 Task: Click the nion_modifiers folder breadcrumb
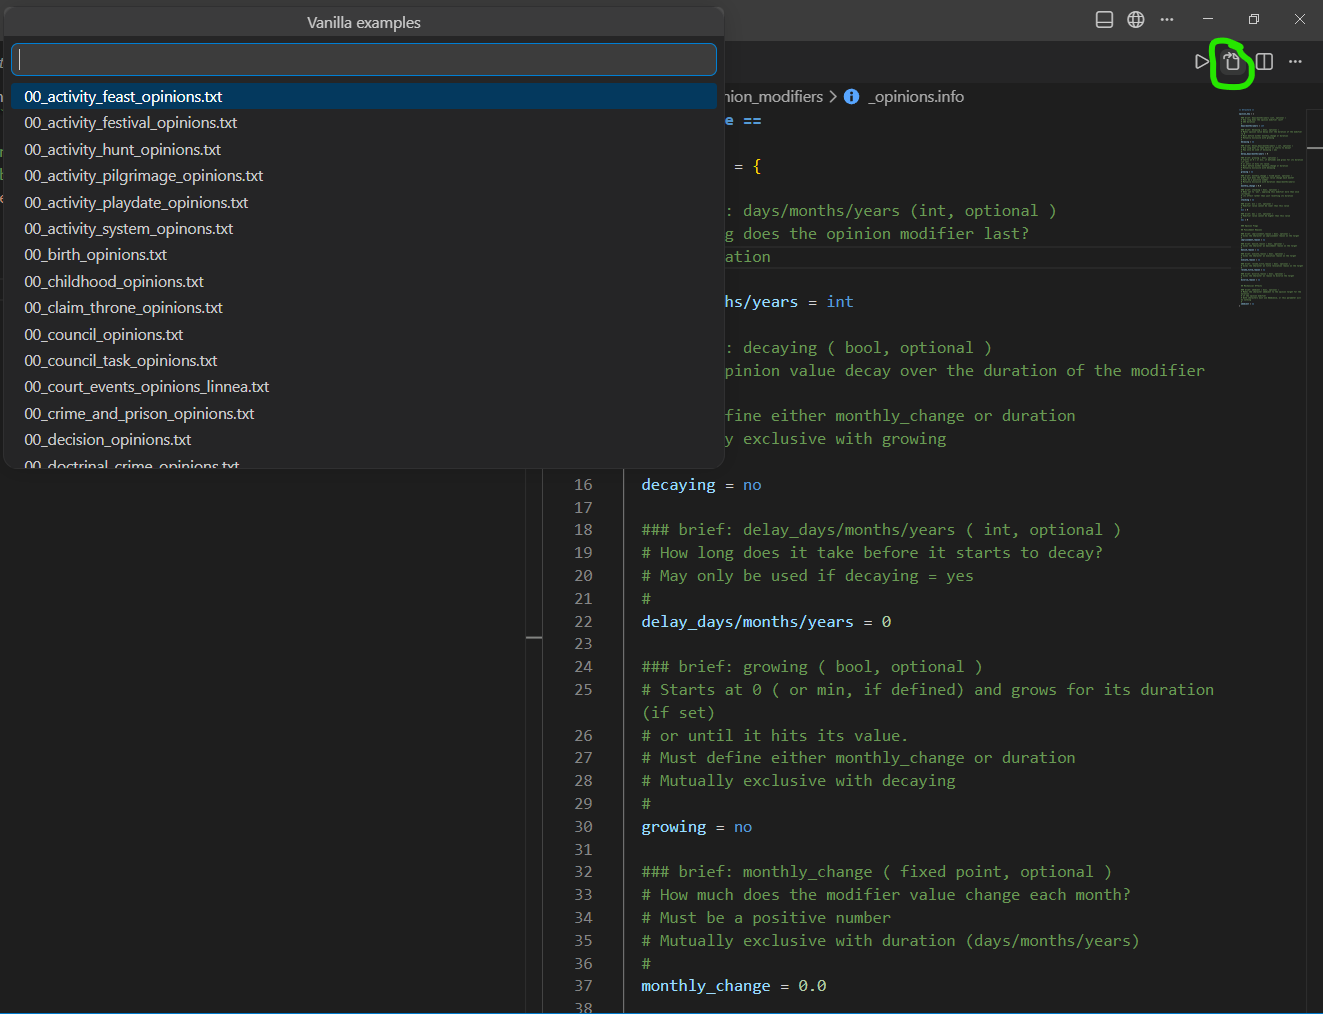tap(773, 97)
